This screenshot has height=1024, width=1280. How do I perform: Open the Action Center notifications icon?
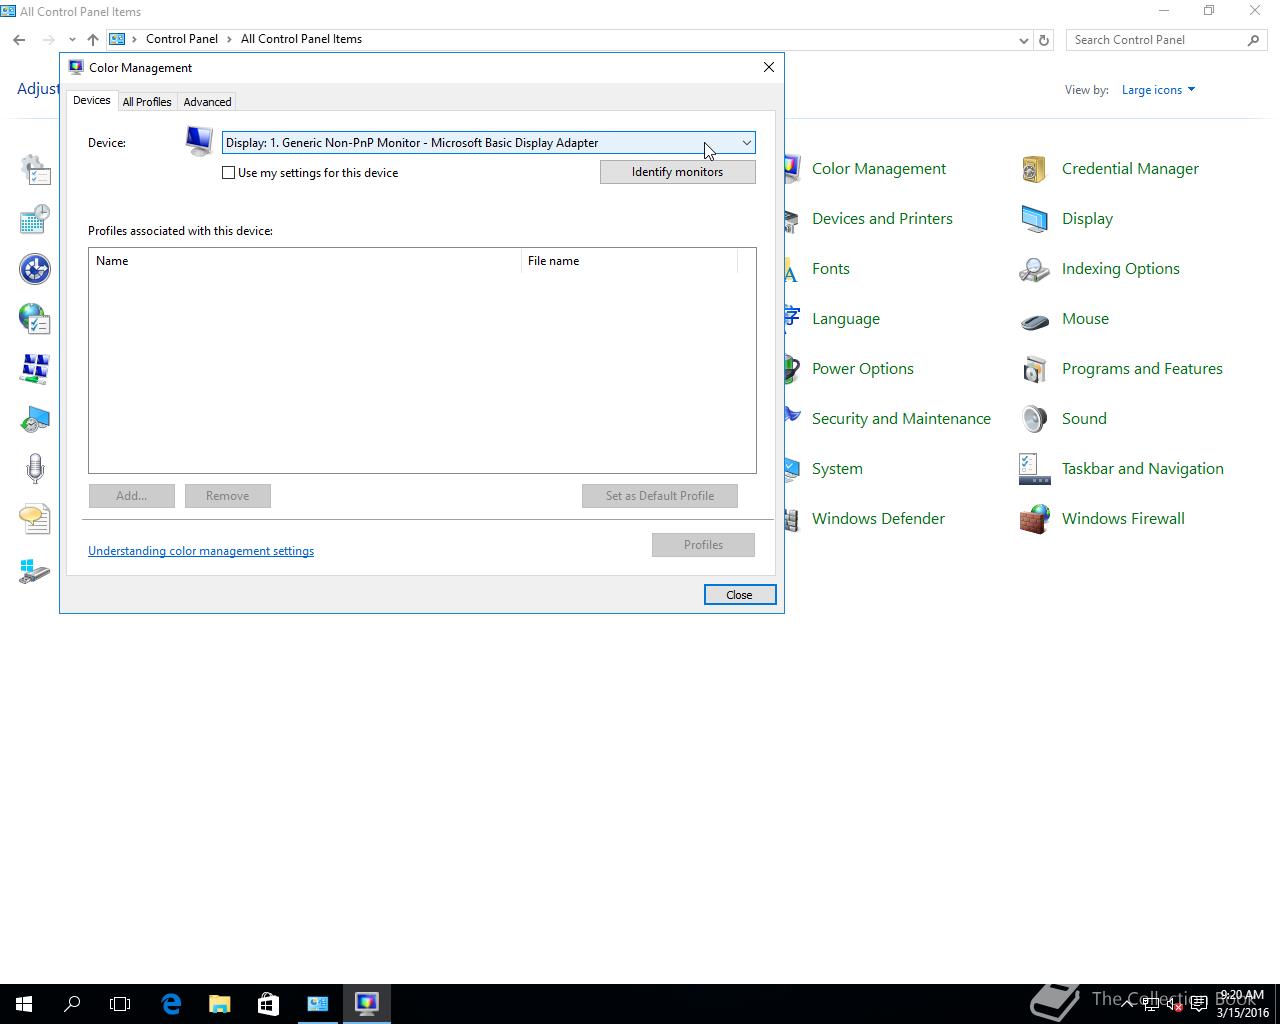(1198, 1003)
